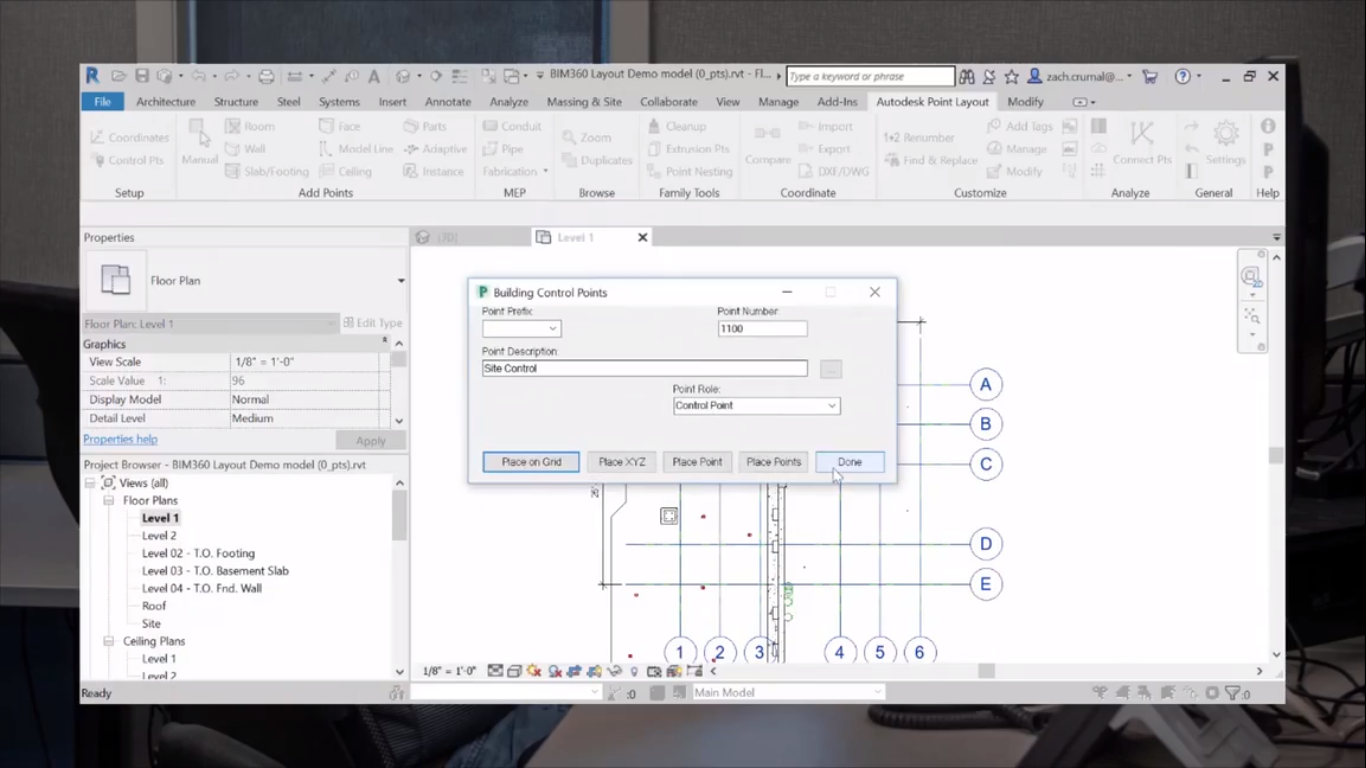
Task: Switch to the Level 1 view tab
Action: [x=576, y=237]
